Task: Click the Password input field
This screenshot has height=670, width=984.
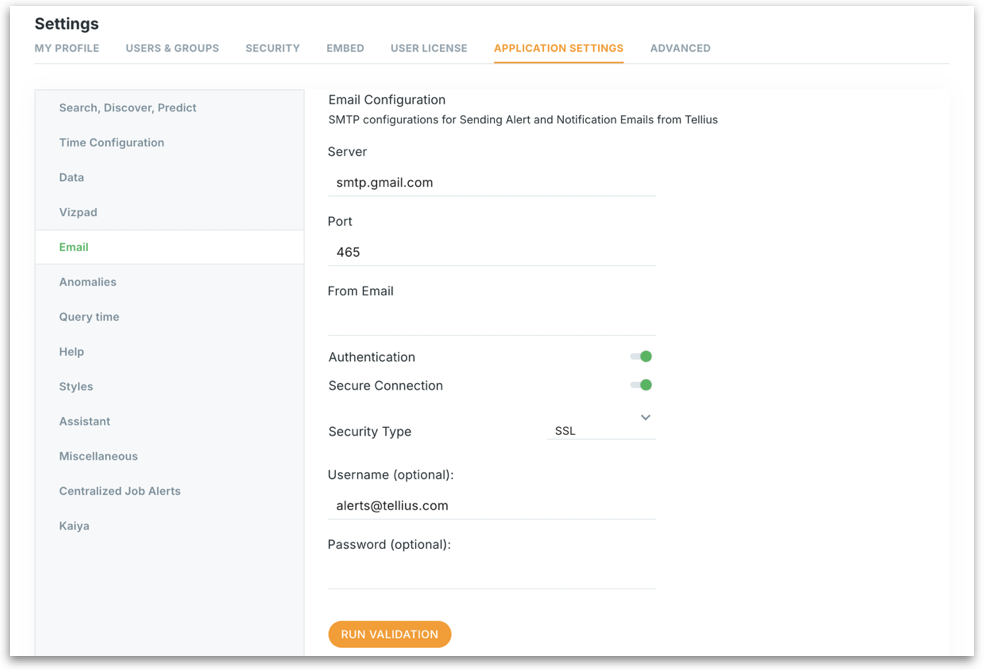Action: [491, 574]
